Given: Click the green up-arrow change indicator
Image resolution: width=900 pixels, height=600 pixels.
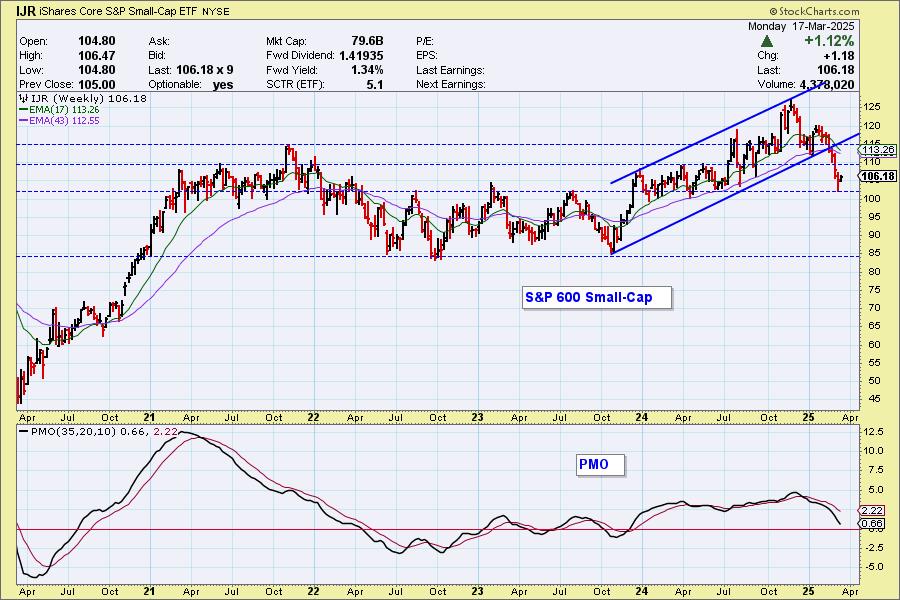Looking at the screenshot, I should [x=766, y=41].
